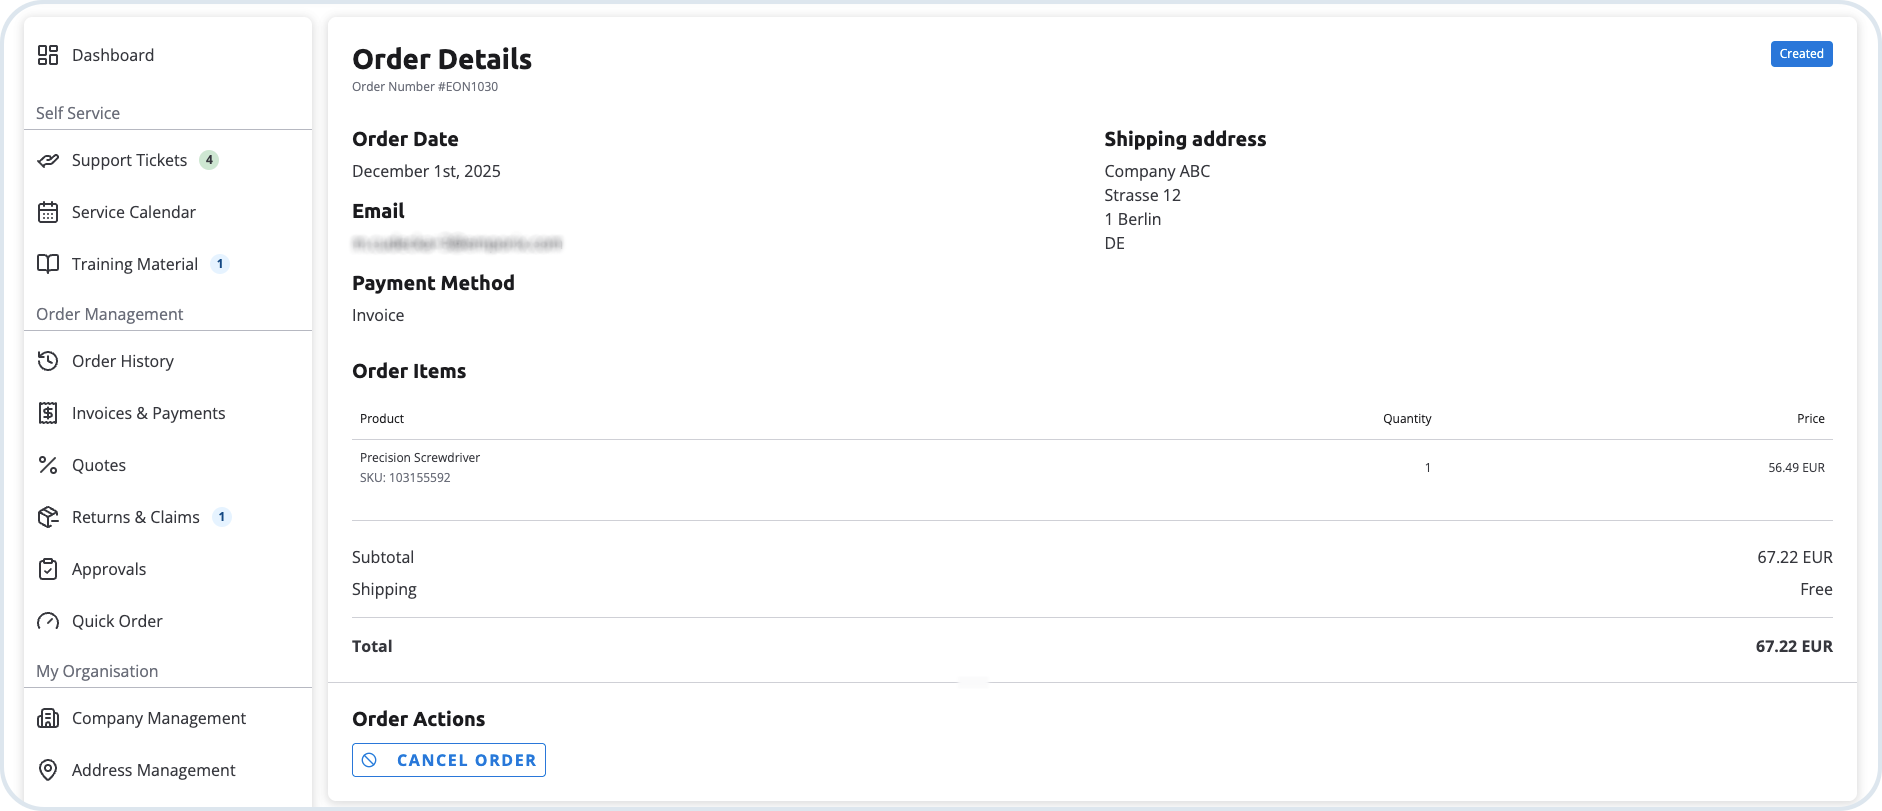Open Invoices & Payments section

coord(148,413)
